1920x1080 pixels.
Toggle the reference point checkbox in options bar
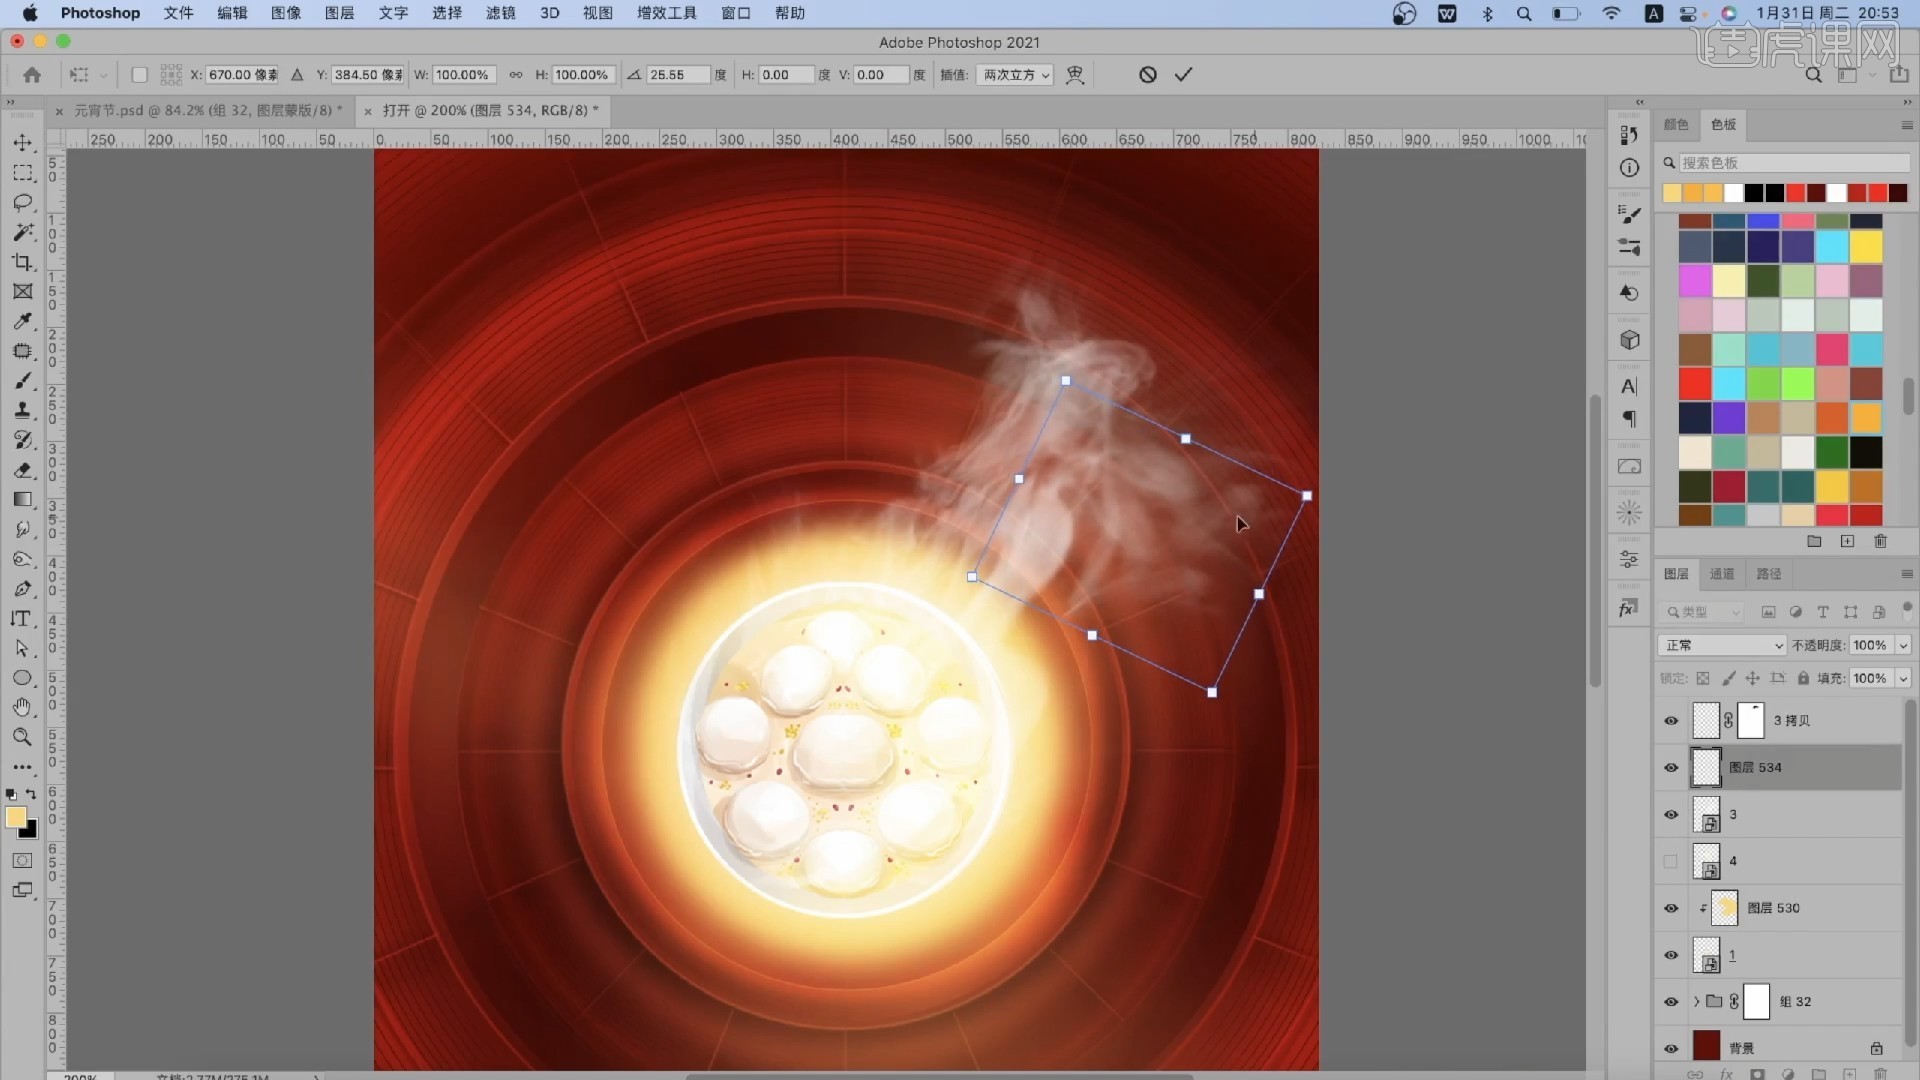click(x=139, y=75)
